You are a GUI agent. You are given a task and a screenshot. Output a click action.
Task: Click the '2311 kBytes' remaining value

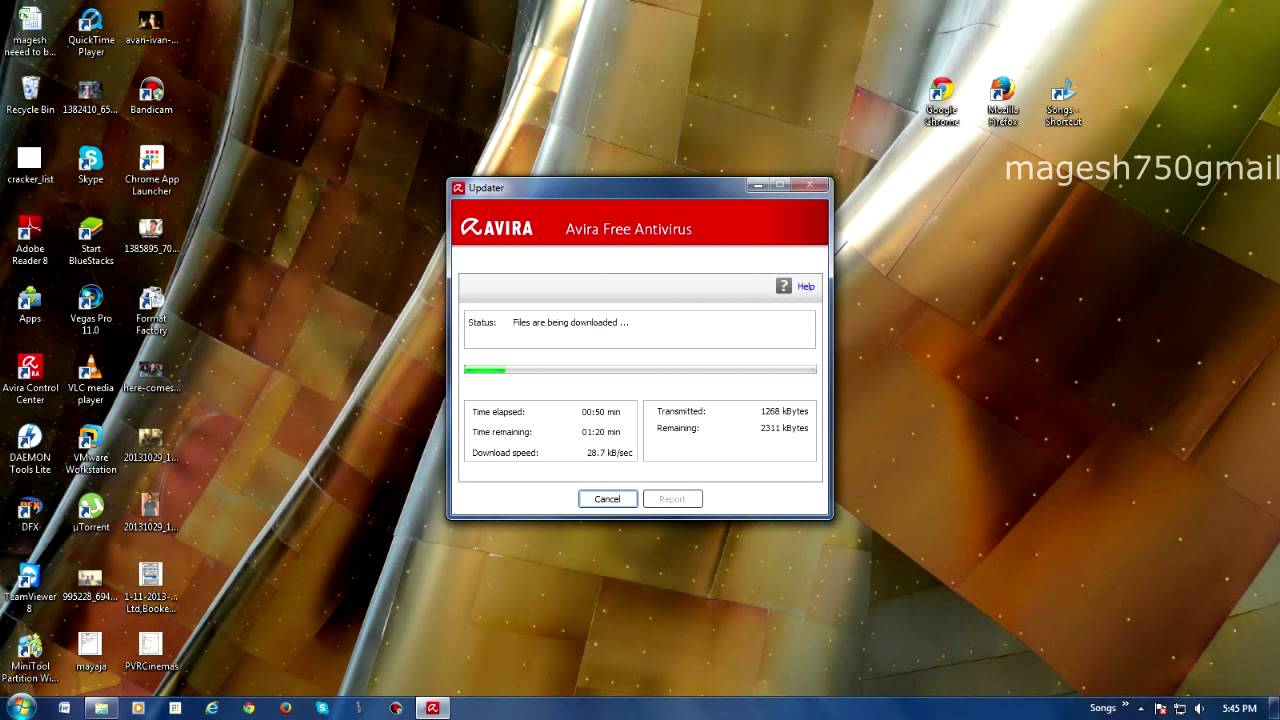point(784,428)
